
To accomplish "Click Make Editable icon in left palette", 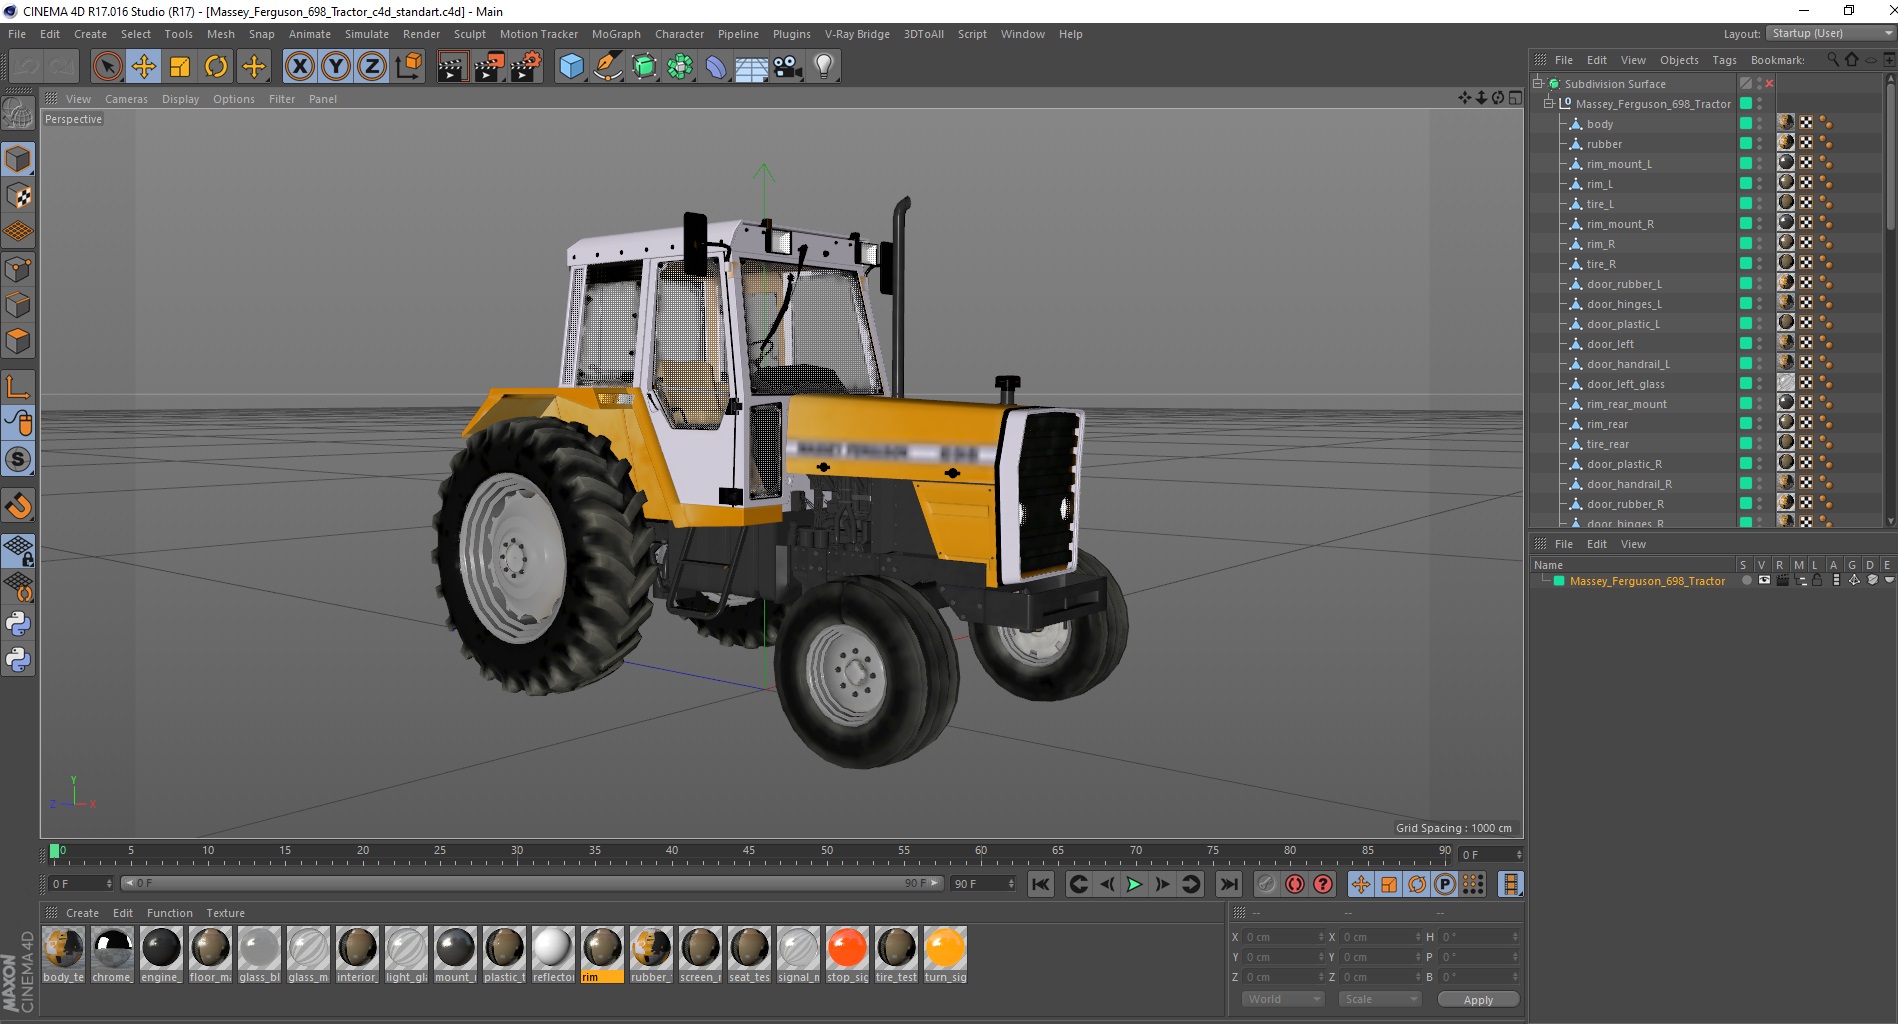I will tap(18, 114).
